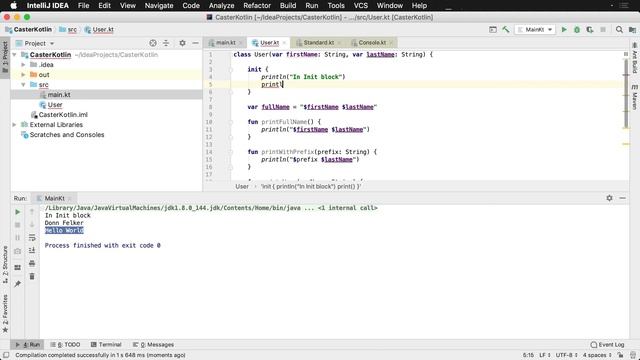Open the Refactor menu
The width and height of the screenshot is (640, 360).
(x=257, y=6)
